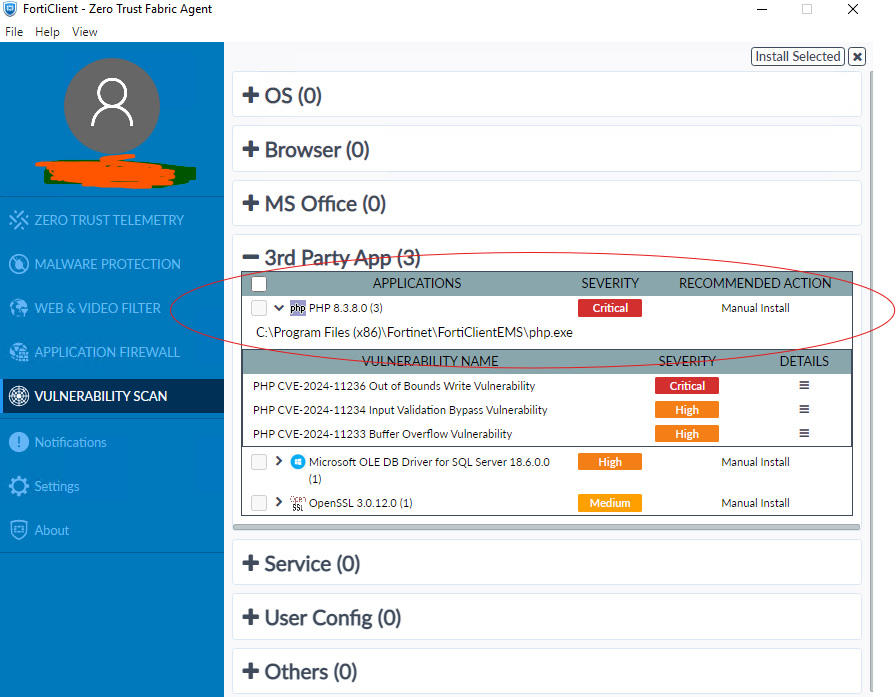Click the Microsoft OLE DB Driver icon
This screenshot has height=697, width=896.
click(x=298, y=462)
